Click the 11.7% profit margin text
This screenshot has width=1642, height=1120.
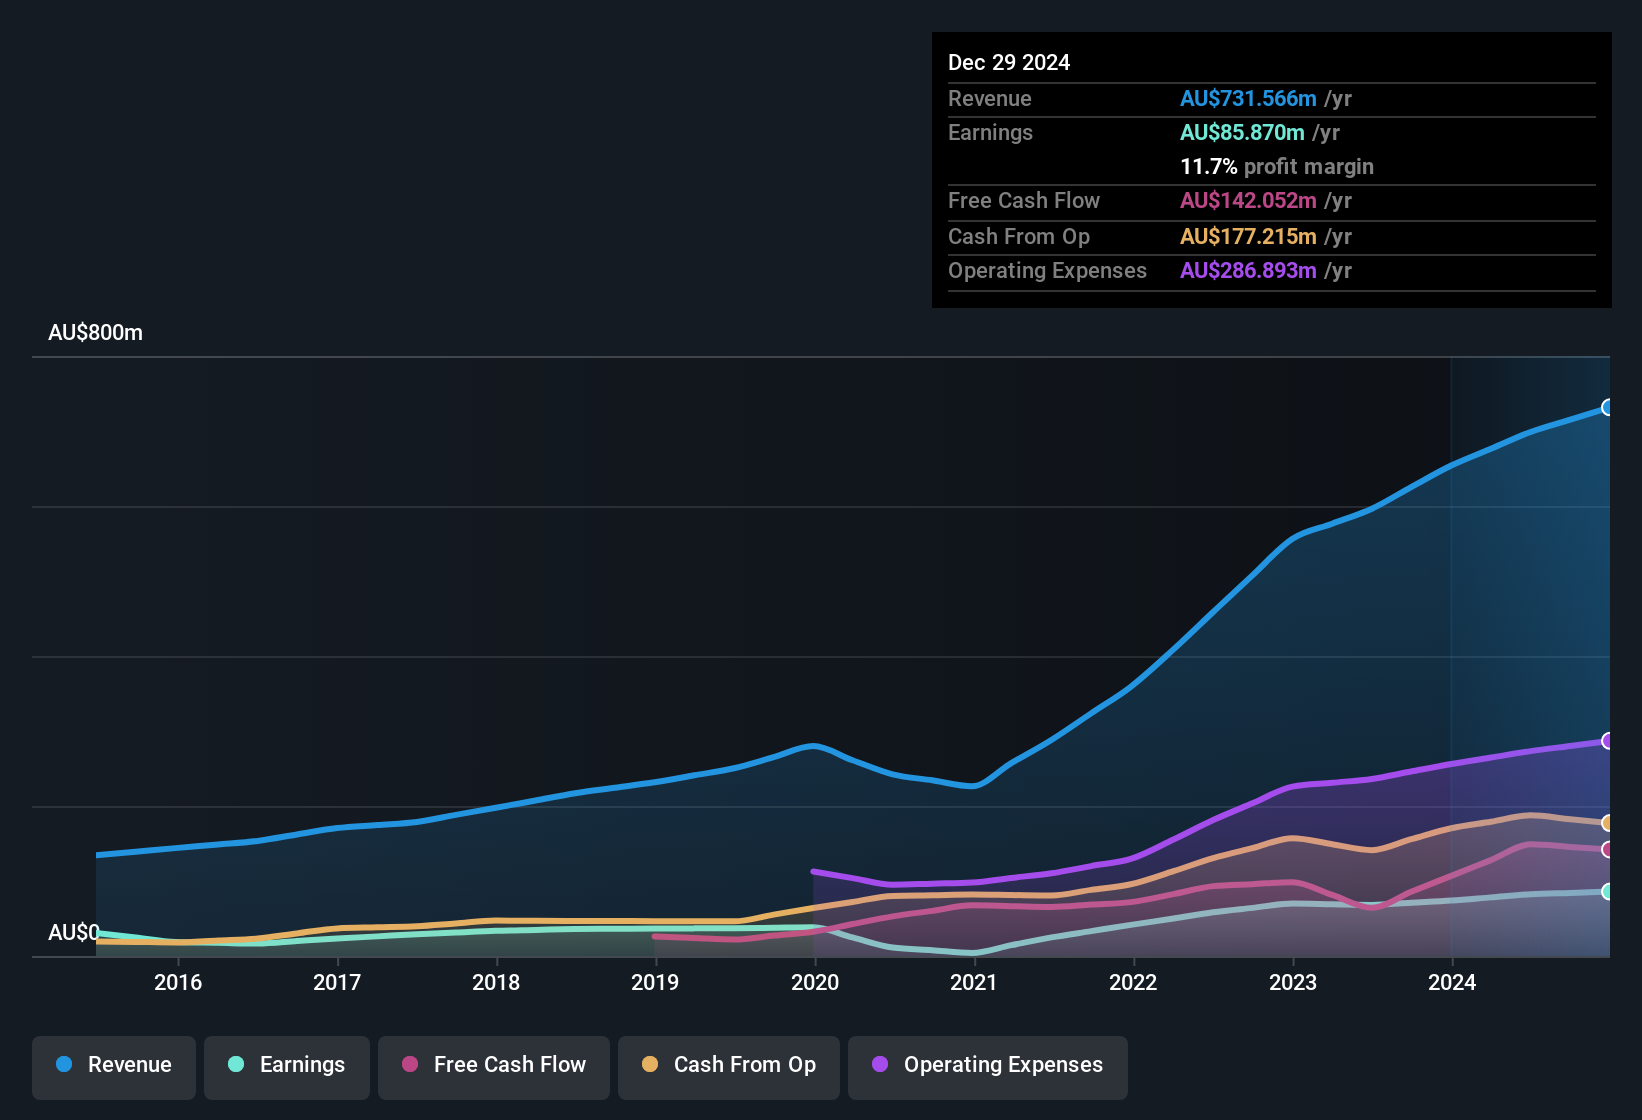[x=1277, y=167]
